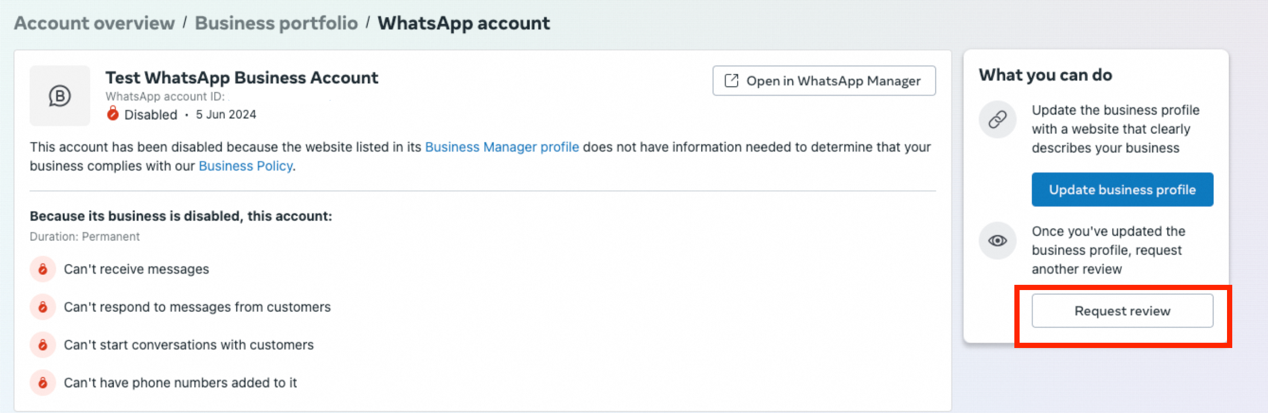1268x413 pixels.
Task: Click the What you can do heading
Action: pyautogui.click(x=1045, y=75)
